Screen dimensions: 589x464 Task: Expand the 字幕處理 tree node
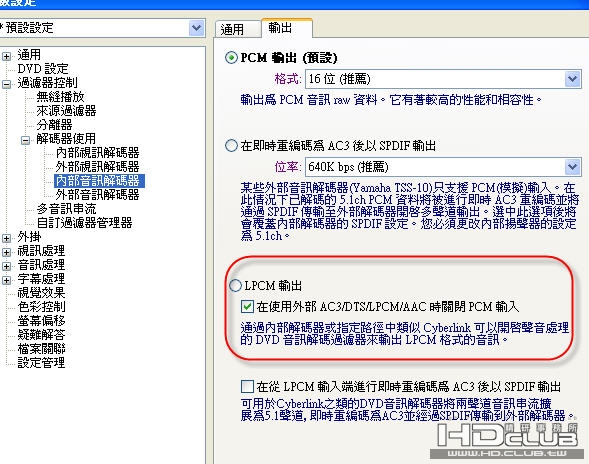[6, 280]
